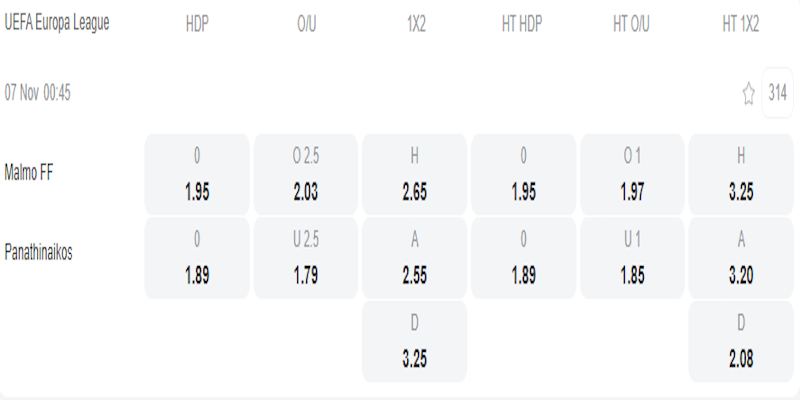Select half-time Malmo FF handicap at 1.95
The height and width of the screenshot is (400, 800).
[x=523, y=174]
